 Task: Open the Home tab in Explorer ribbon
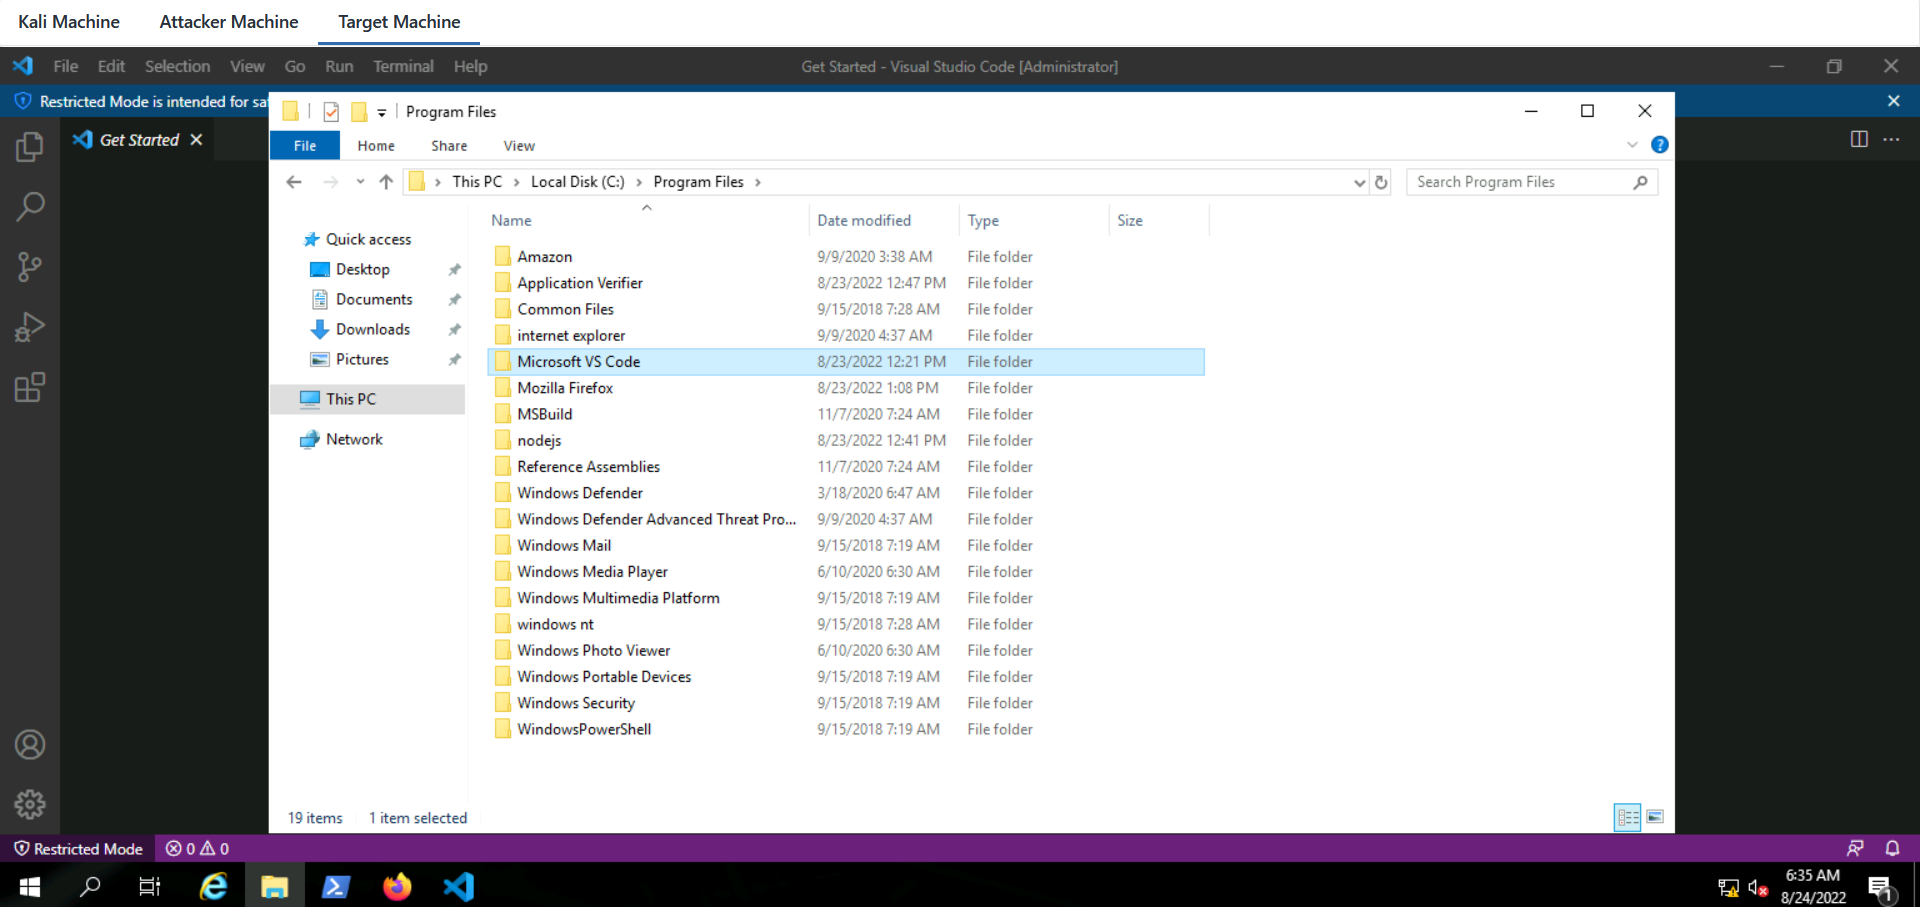pyautogui.click(x=376, y=146)
